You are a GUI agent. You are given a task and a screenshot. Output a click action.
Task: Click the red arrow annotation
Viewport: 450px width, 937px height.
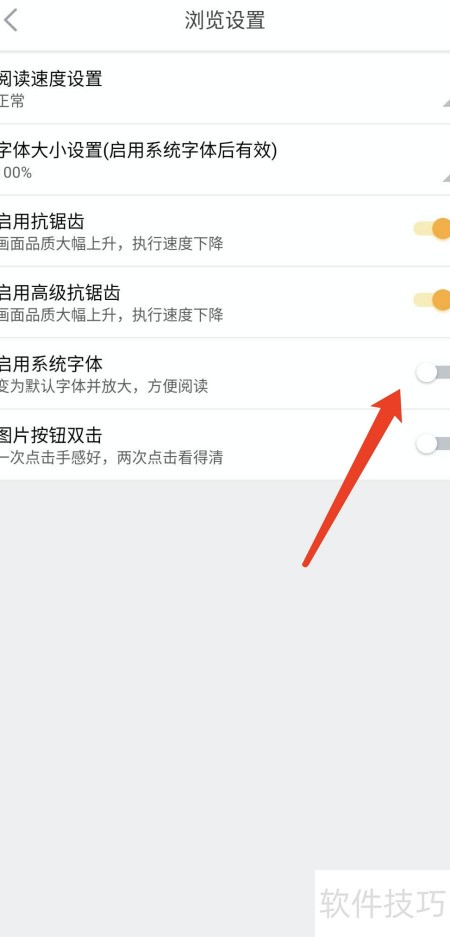click(x=352, y=477)
